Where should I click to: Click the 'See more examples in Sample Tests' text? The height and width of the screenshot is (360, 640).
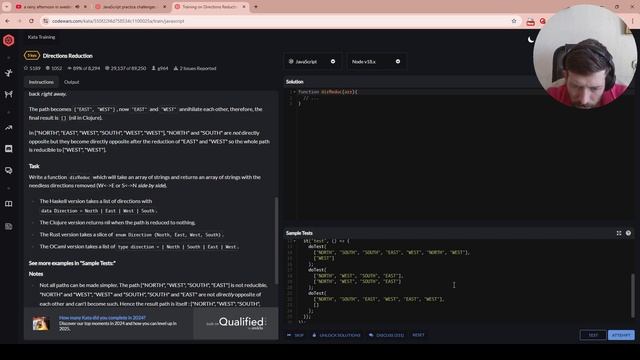pos(72,263)
